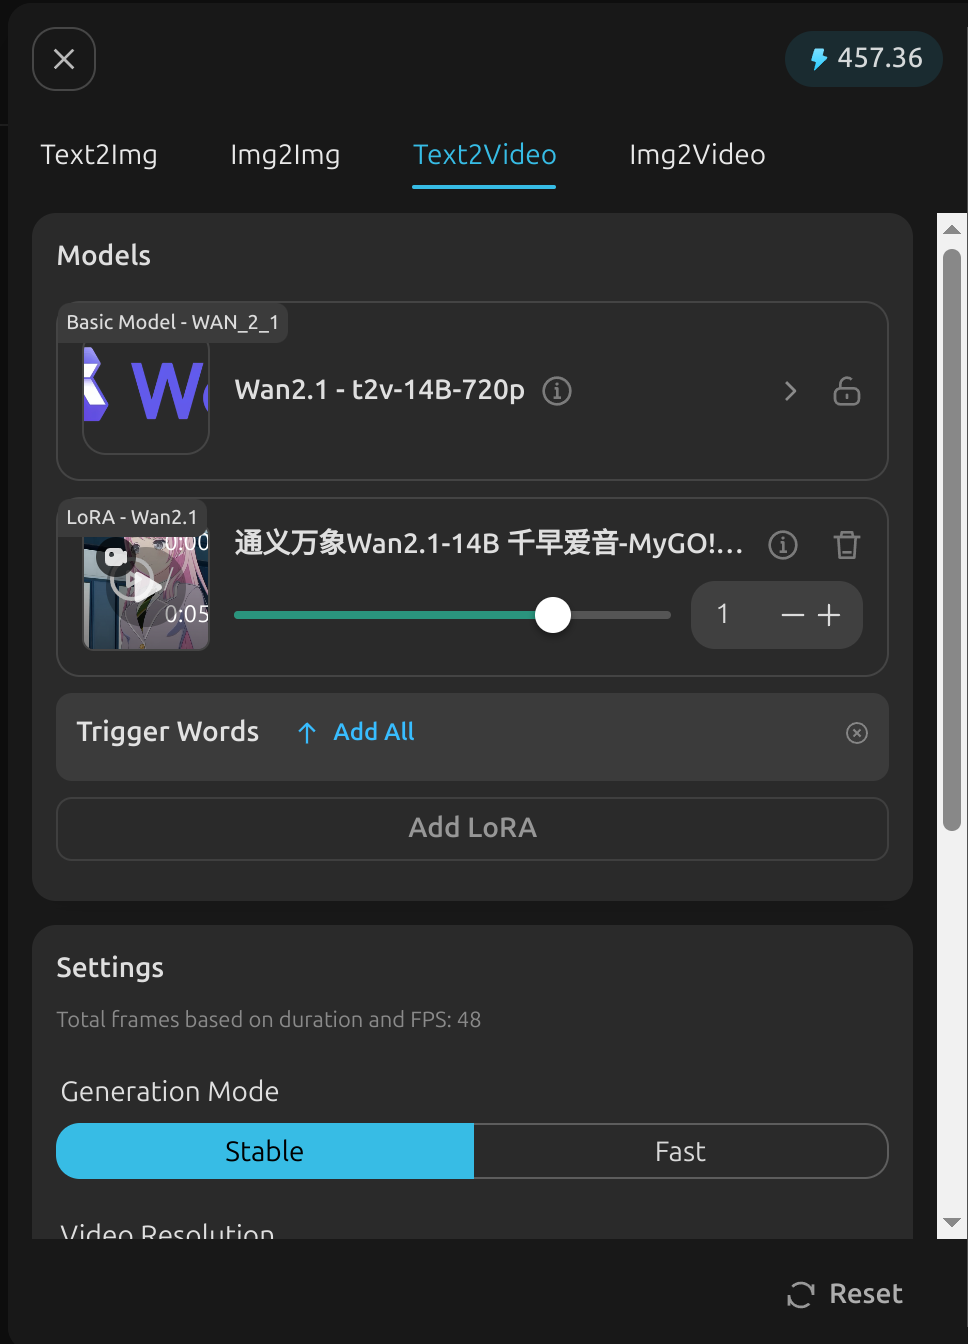
Task: Increase LoRA weight with plus button
Action: coord(829,615)
